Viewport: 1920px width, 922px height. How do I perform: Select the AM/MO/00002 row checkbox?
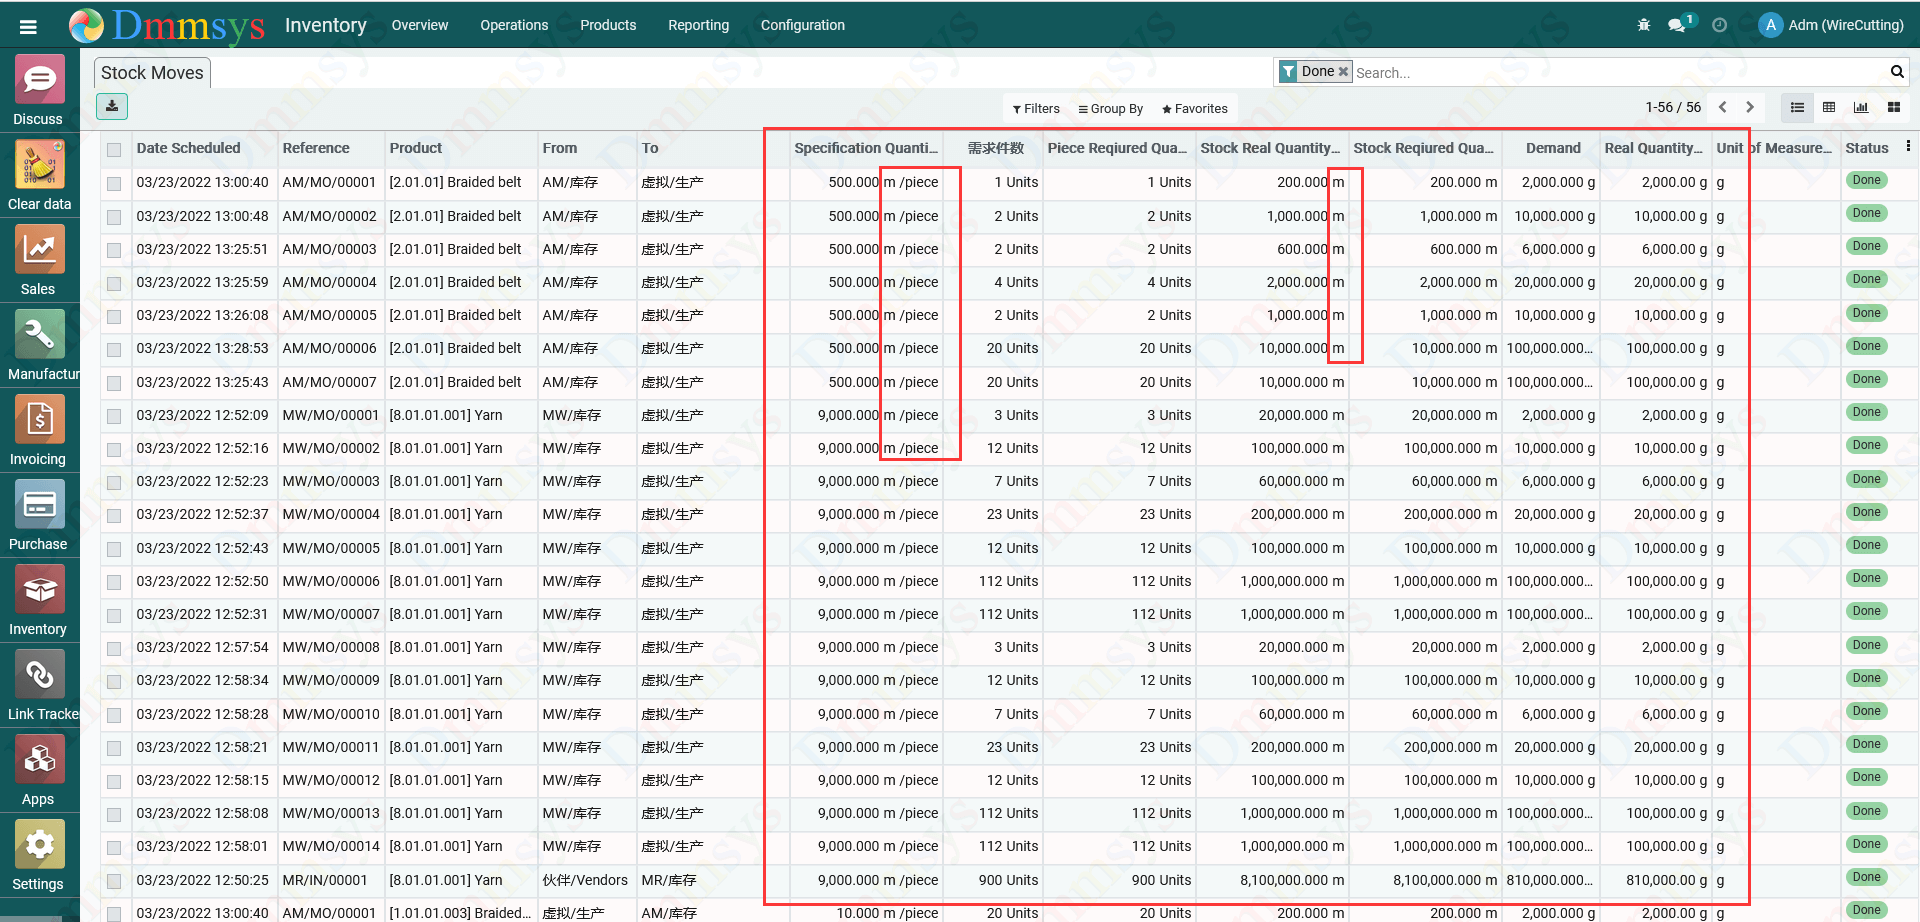coord(114,217)
